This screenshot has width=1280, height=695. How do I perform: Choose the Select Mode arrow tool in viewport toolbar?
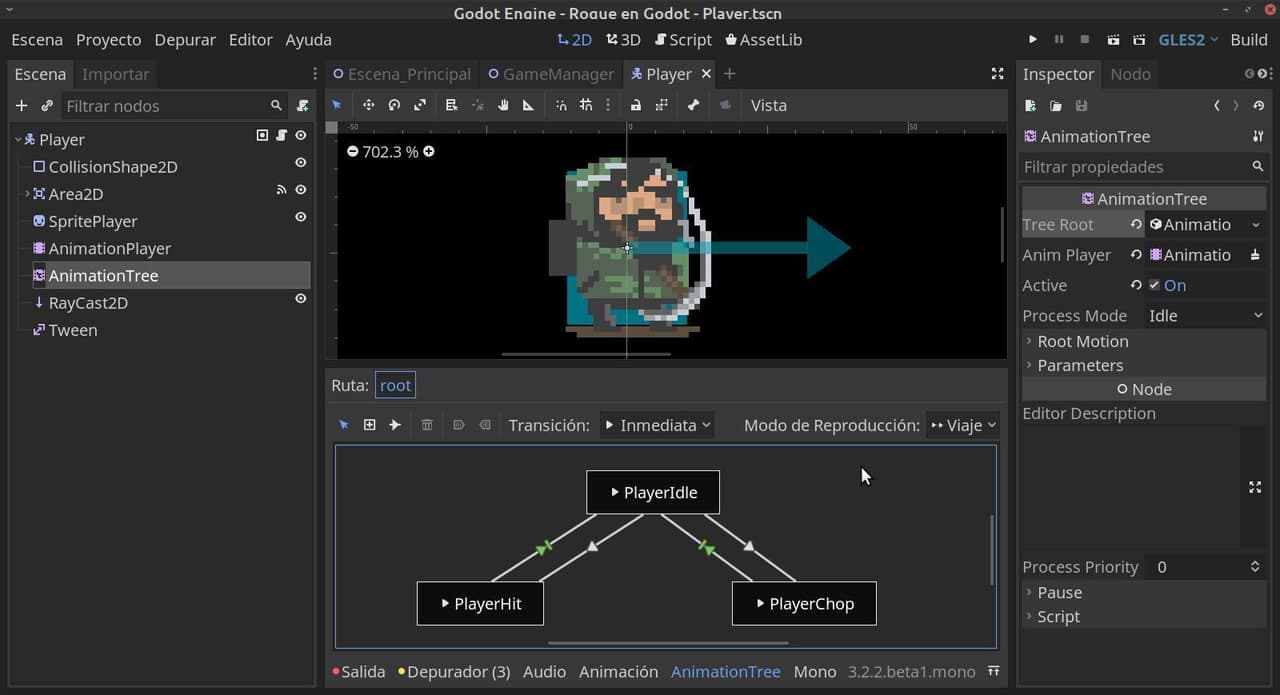(337, 105)
